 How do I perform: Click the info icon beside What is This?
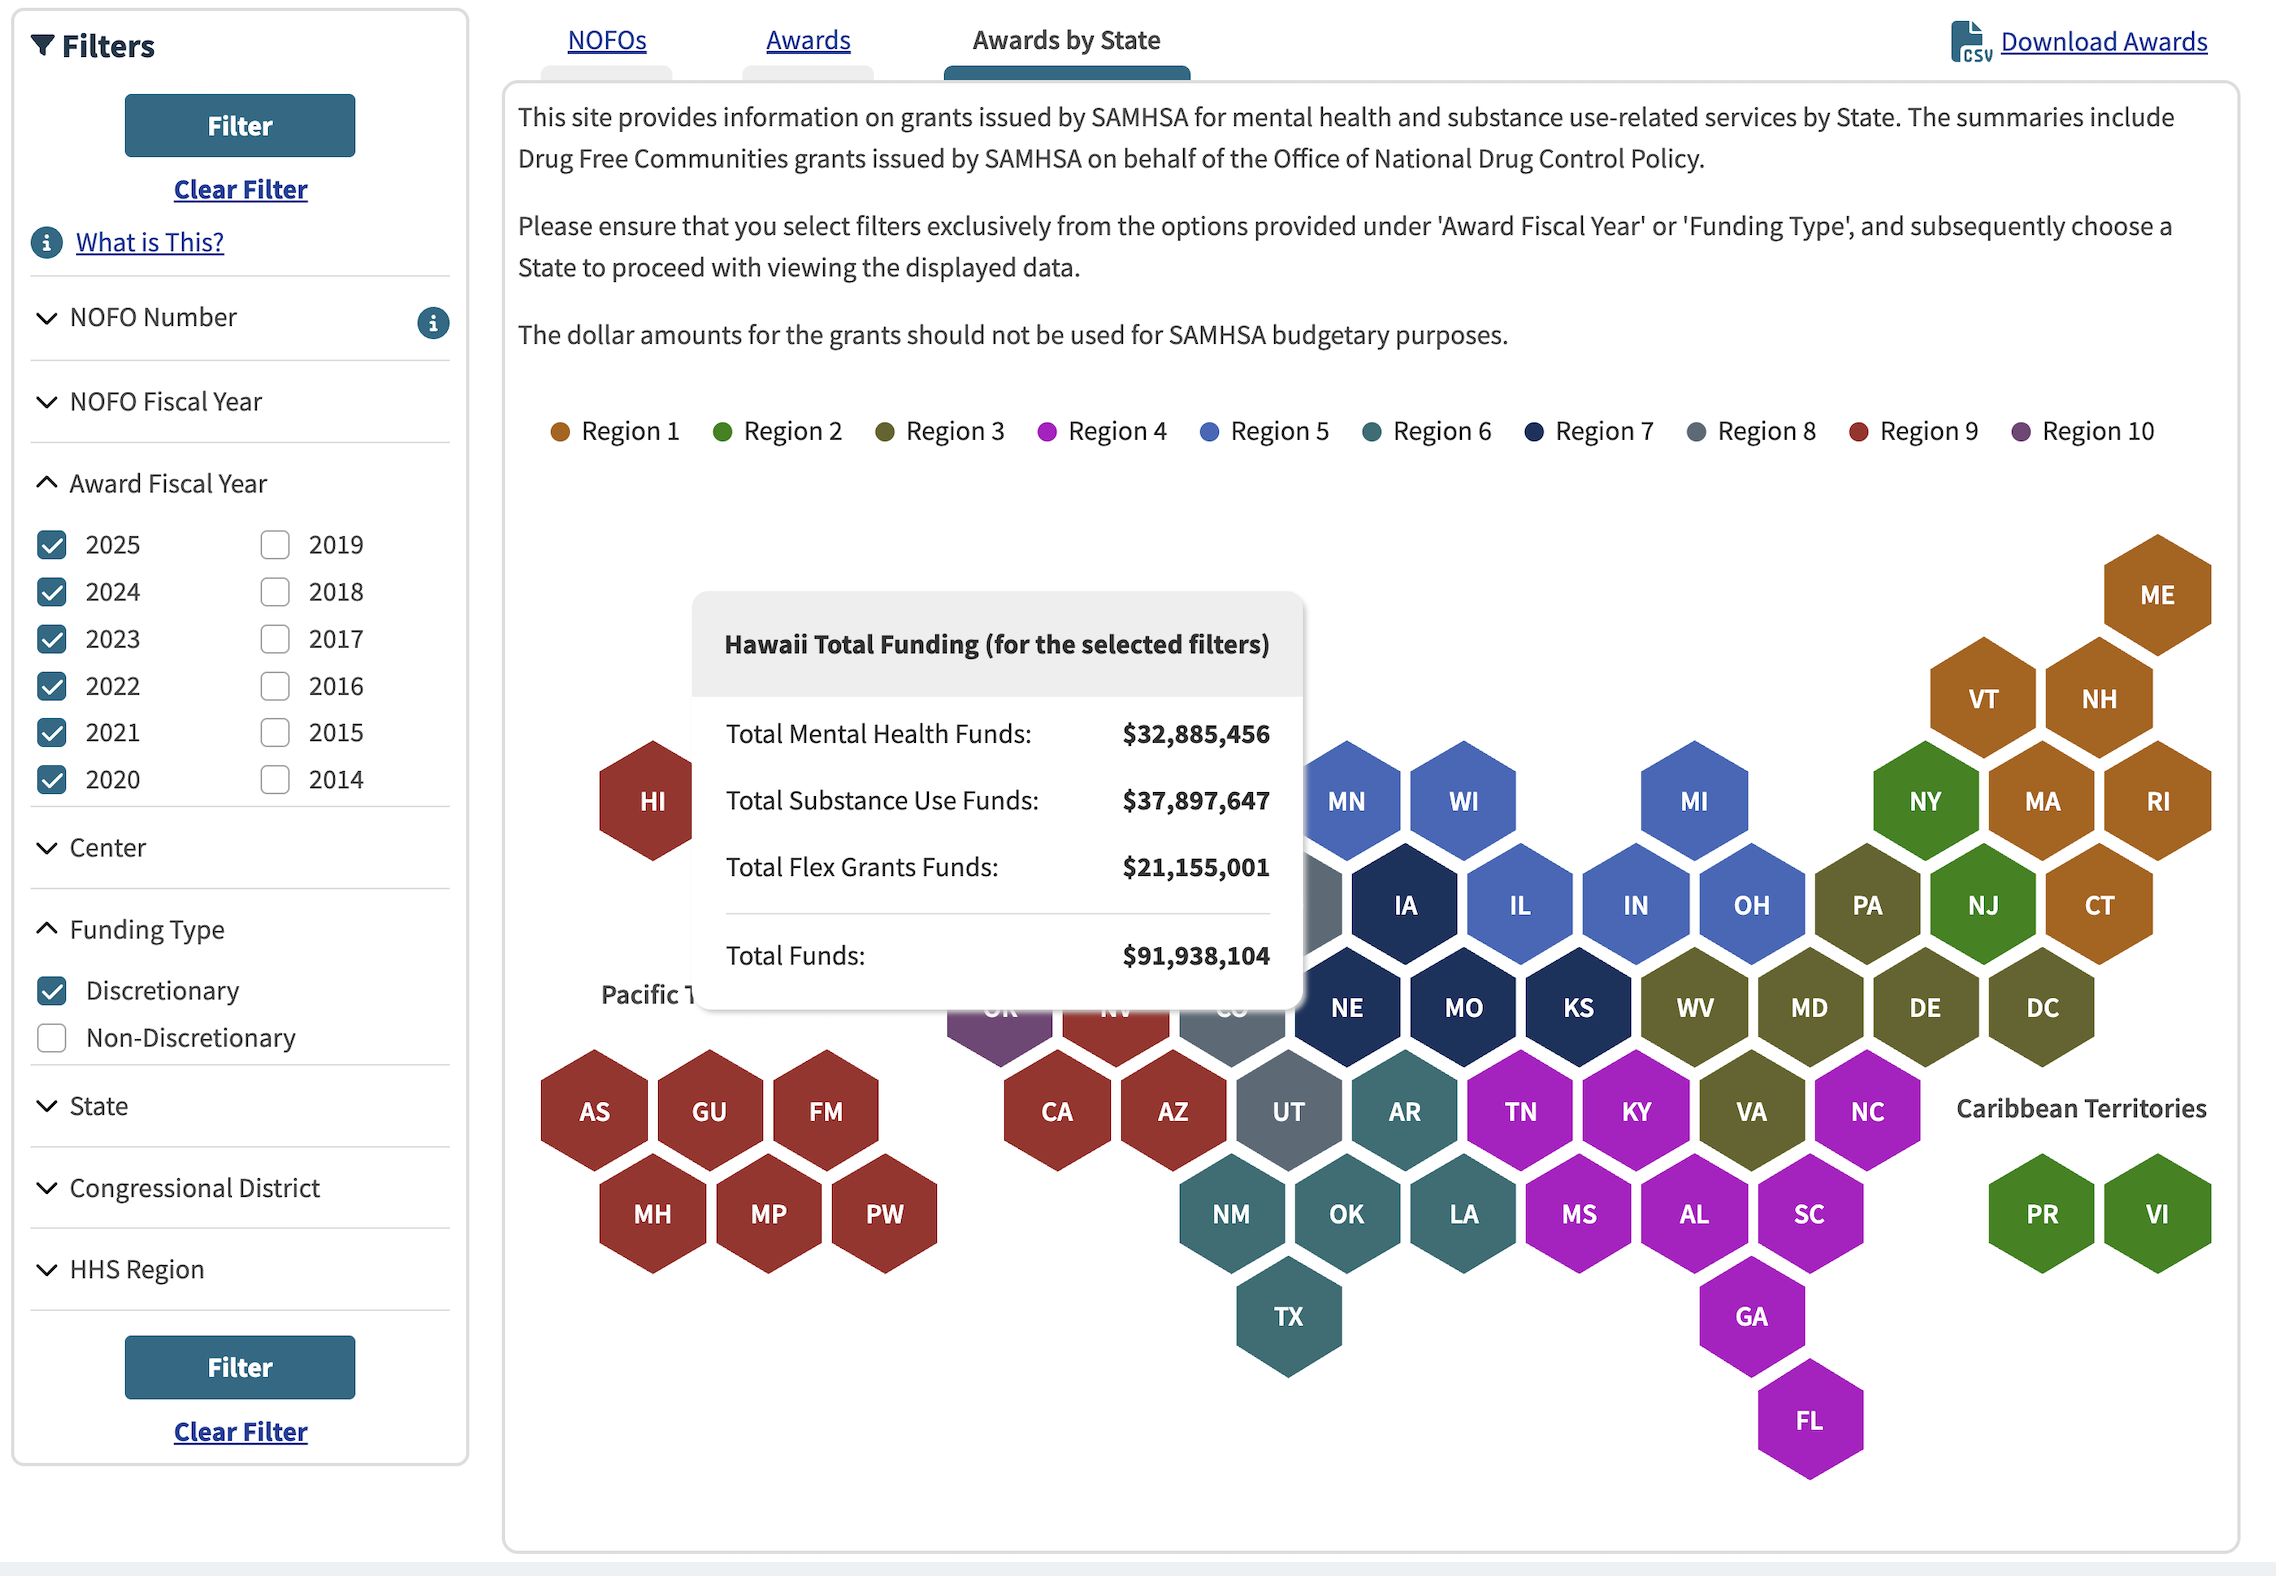pyautogui.click(x=46, y=242)
